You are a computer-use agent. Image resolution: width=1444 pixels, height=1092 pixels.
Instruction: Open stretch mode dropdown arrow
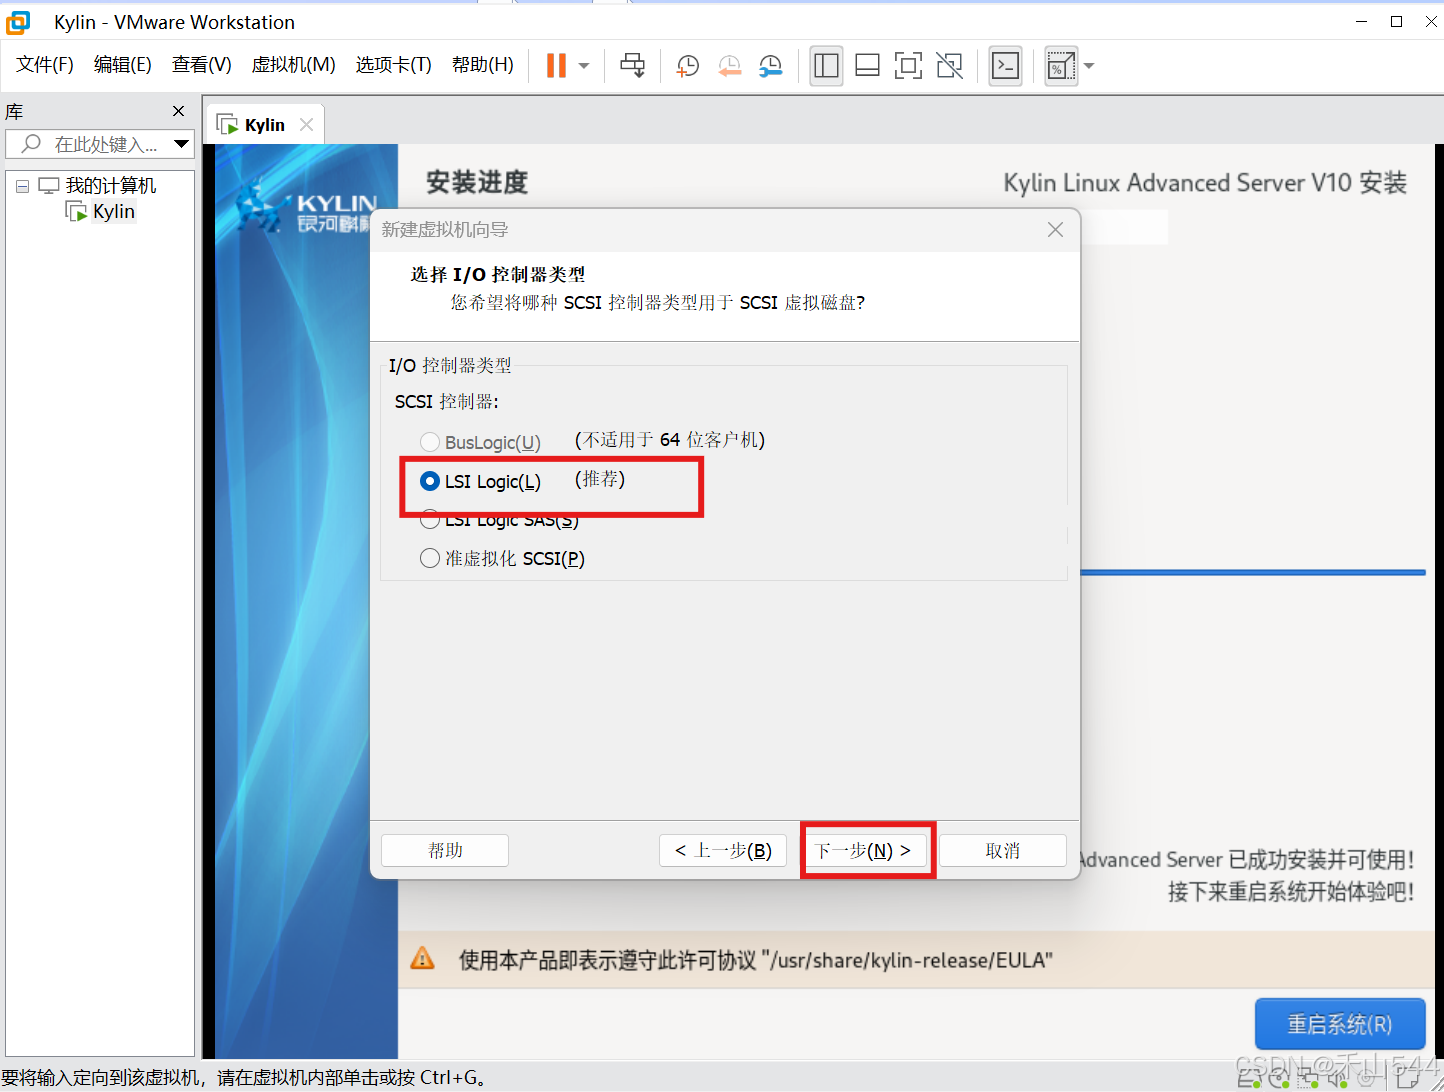click(1089, 66)
